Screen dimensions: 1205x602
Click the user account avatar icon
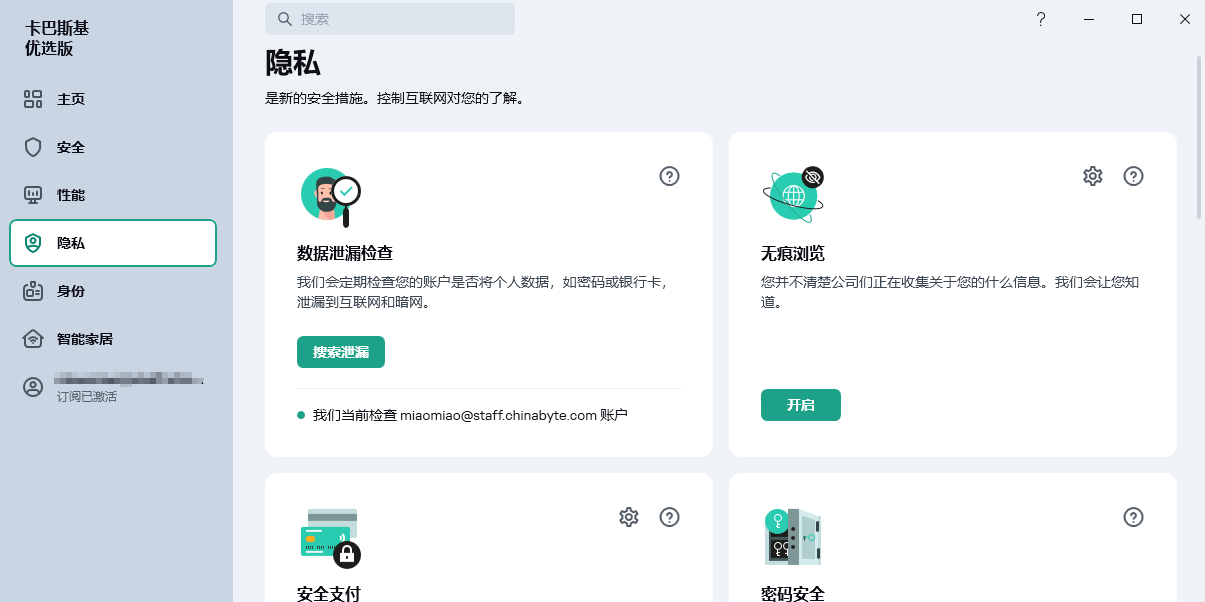click(33, 387)
